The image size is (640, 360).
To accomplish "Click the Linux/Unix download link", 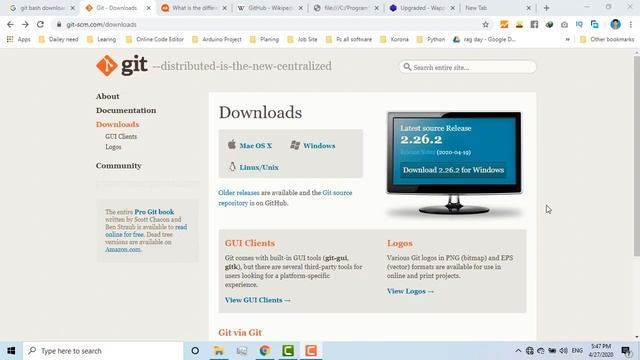I will pos(259,167).
